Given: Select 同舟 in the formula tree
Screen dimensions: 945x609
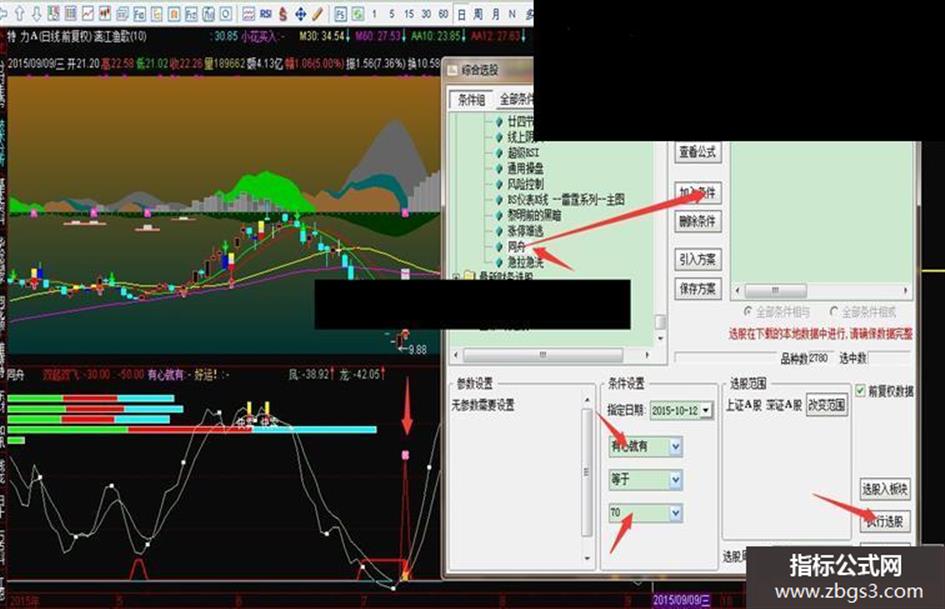Looking at the screenshot, I should coord(516,247).
